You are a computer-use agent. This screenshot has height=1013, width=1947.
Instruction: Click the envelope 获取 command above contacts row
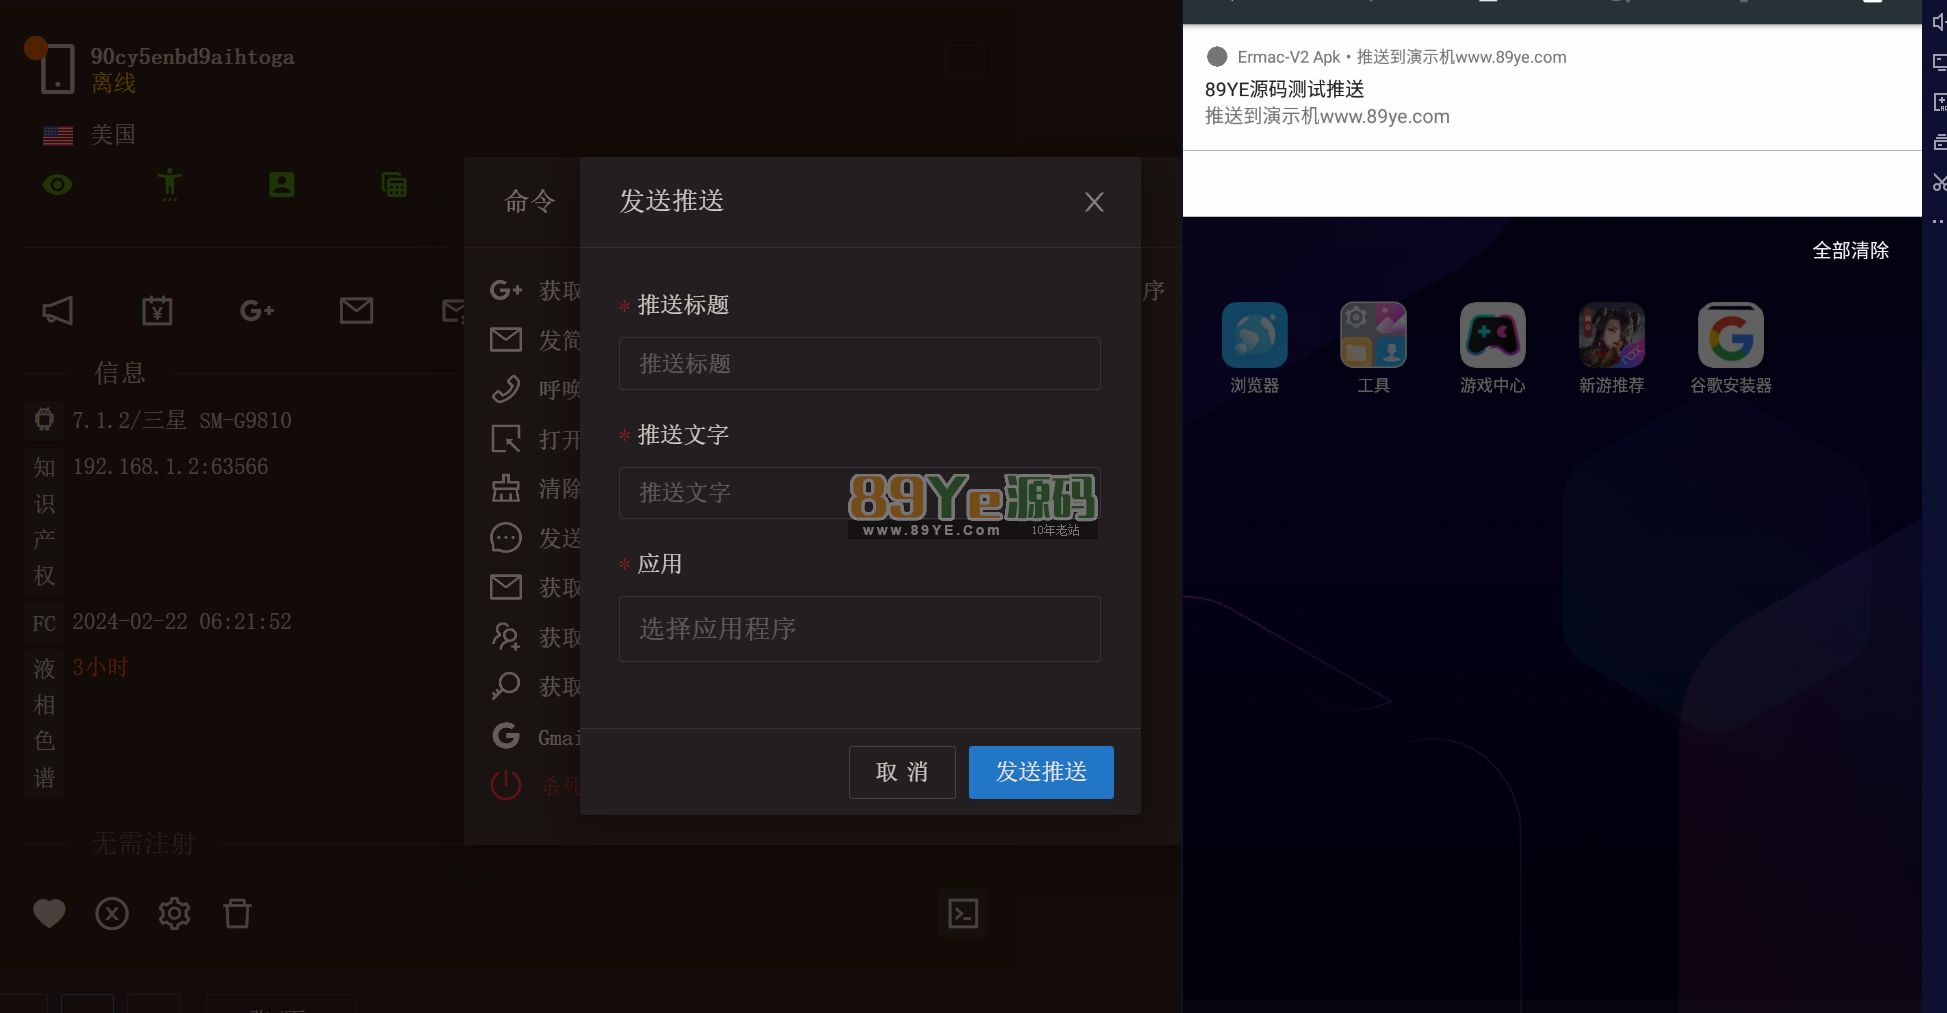(x=506, y=587)
